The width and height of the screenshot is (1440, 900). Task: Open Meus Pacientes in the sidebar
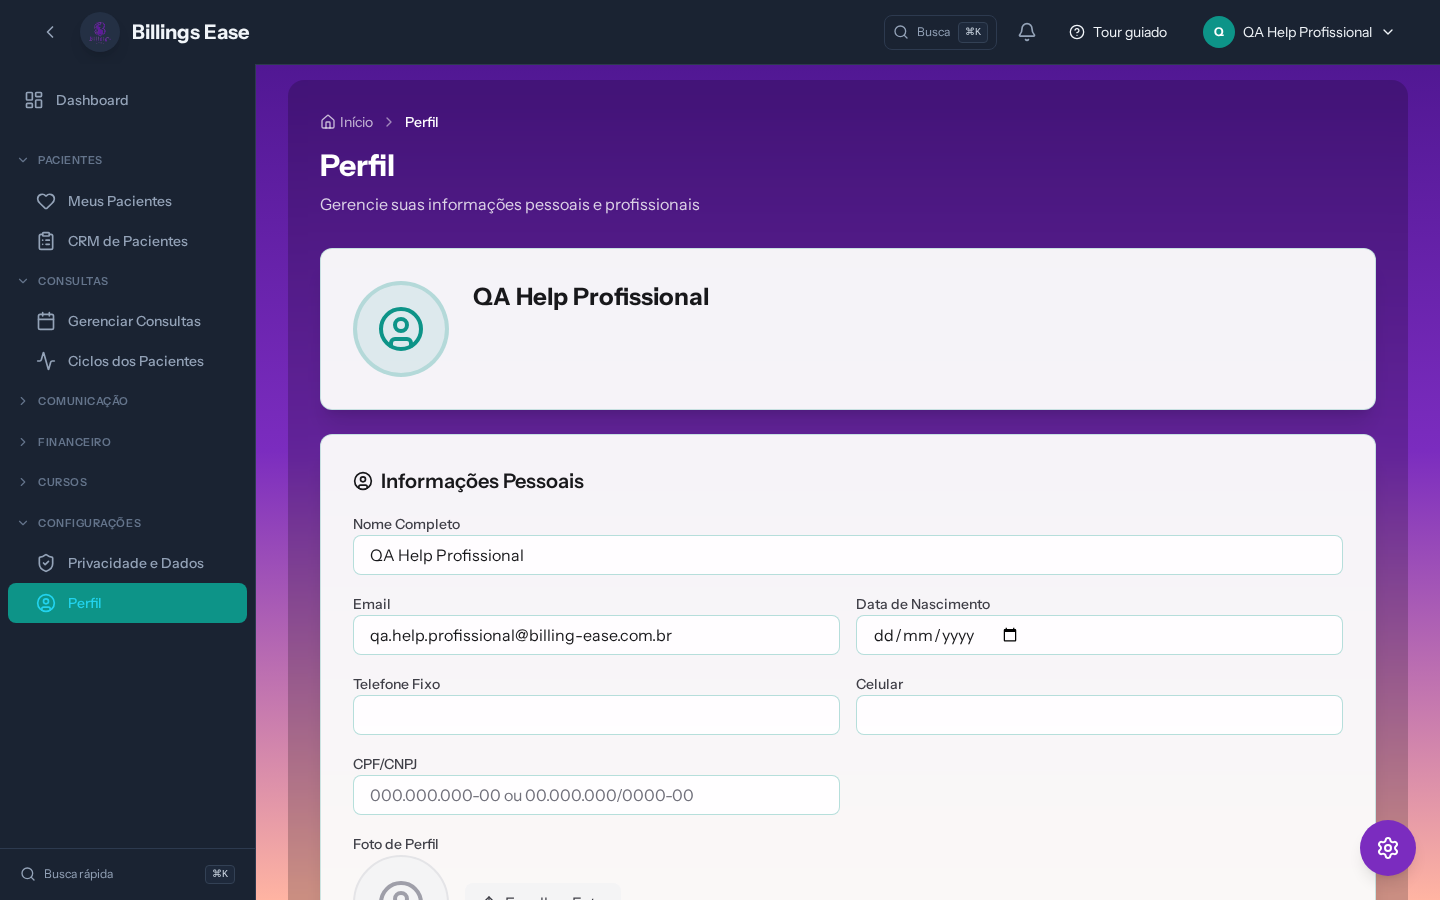[119, 201]
